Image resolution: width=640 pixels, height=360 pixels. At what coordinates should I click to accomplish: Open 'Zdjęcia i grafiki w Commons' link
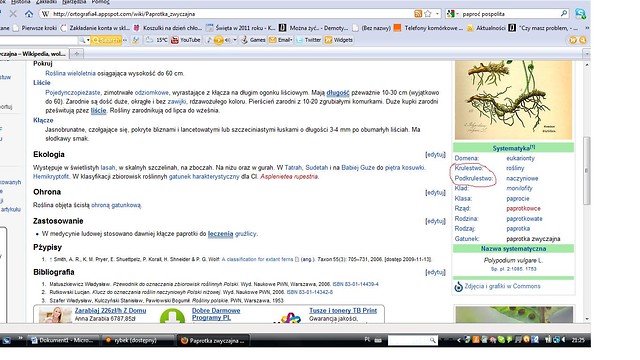502,287
